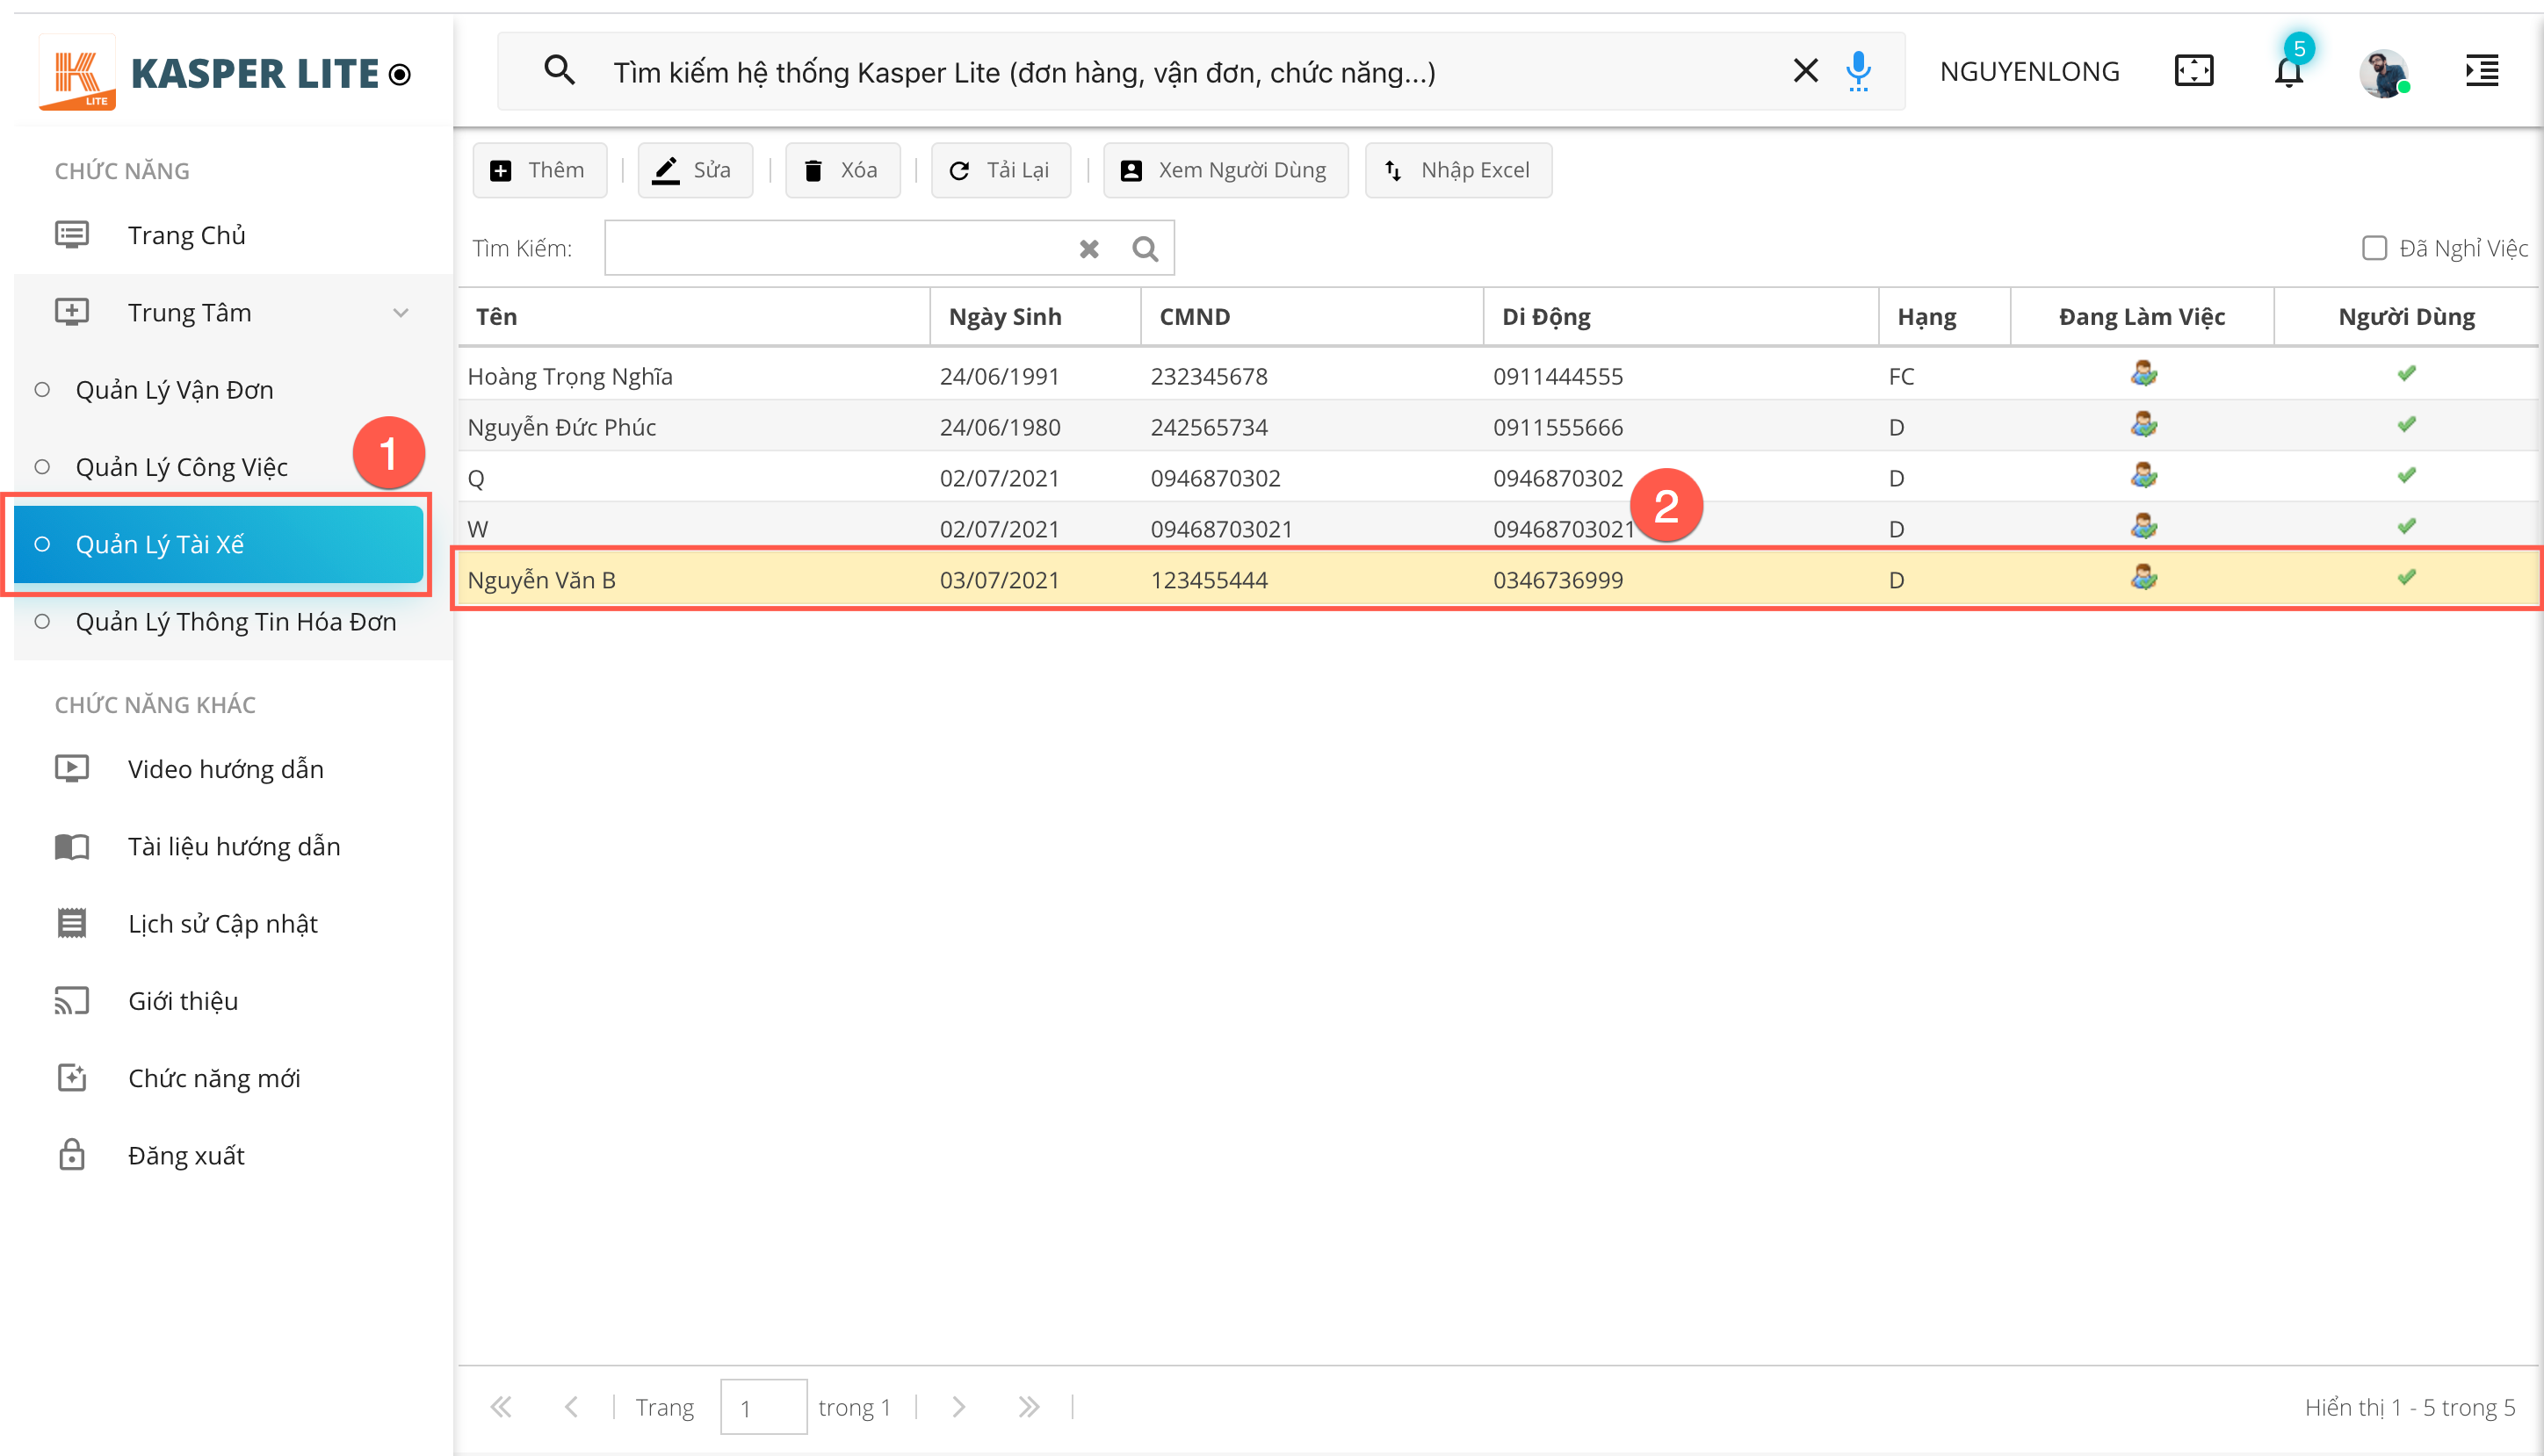Click the right panel menu icon
Image resolution: width=2544 pixels, height=1456 pixels.
2481,71
